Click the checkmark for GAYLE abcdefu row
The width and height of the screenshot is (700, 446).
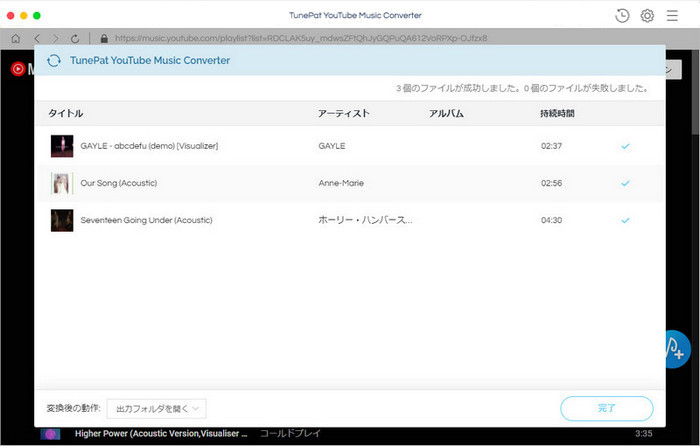pos(625,146)
